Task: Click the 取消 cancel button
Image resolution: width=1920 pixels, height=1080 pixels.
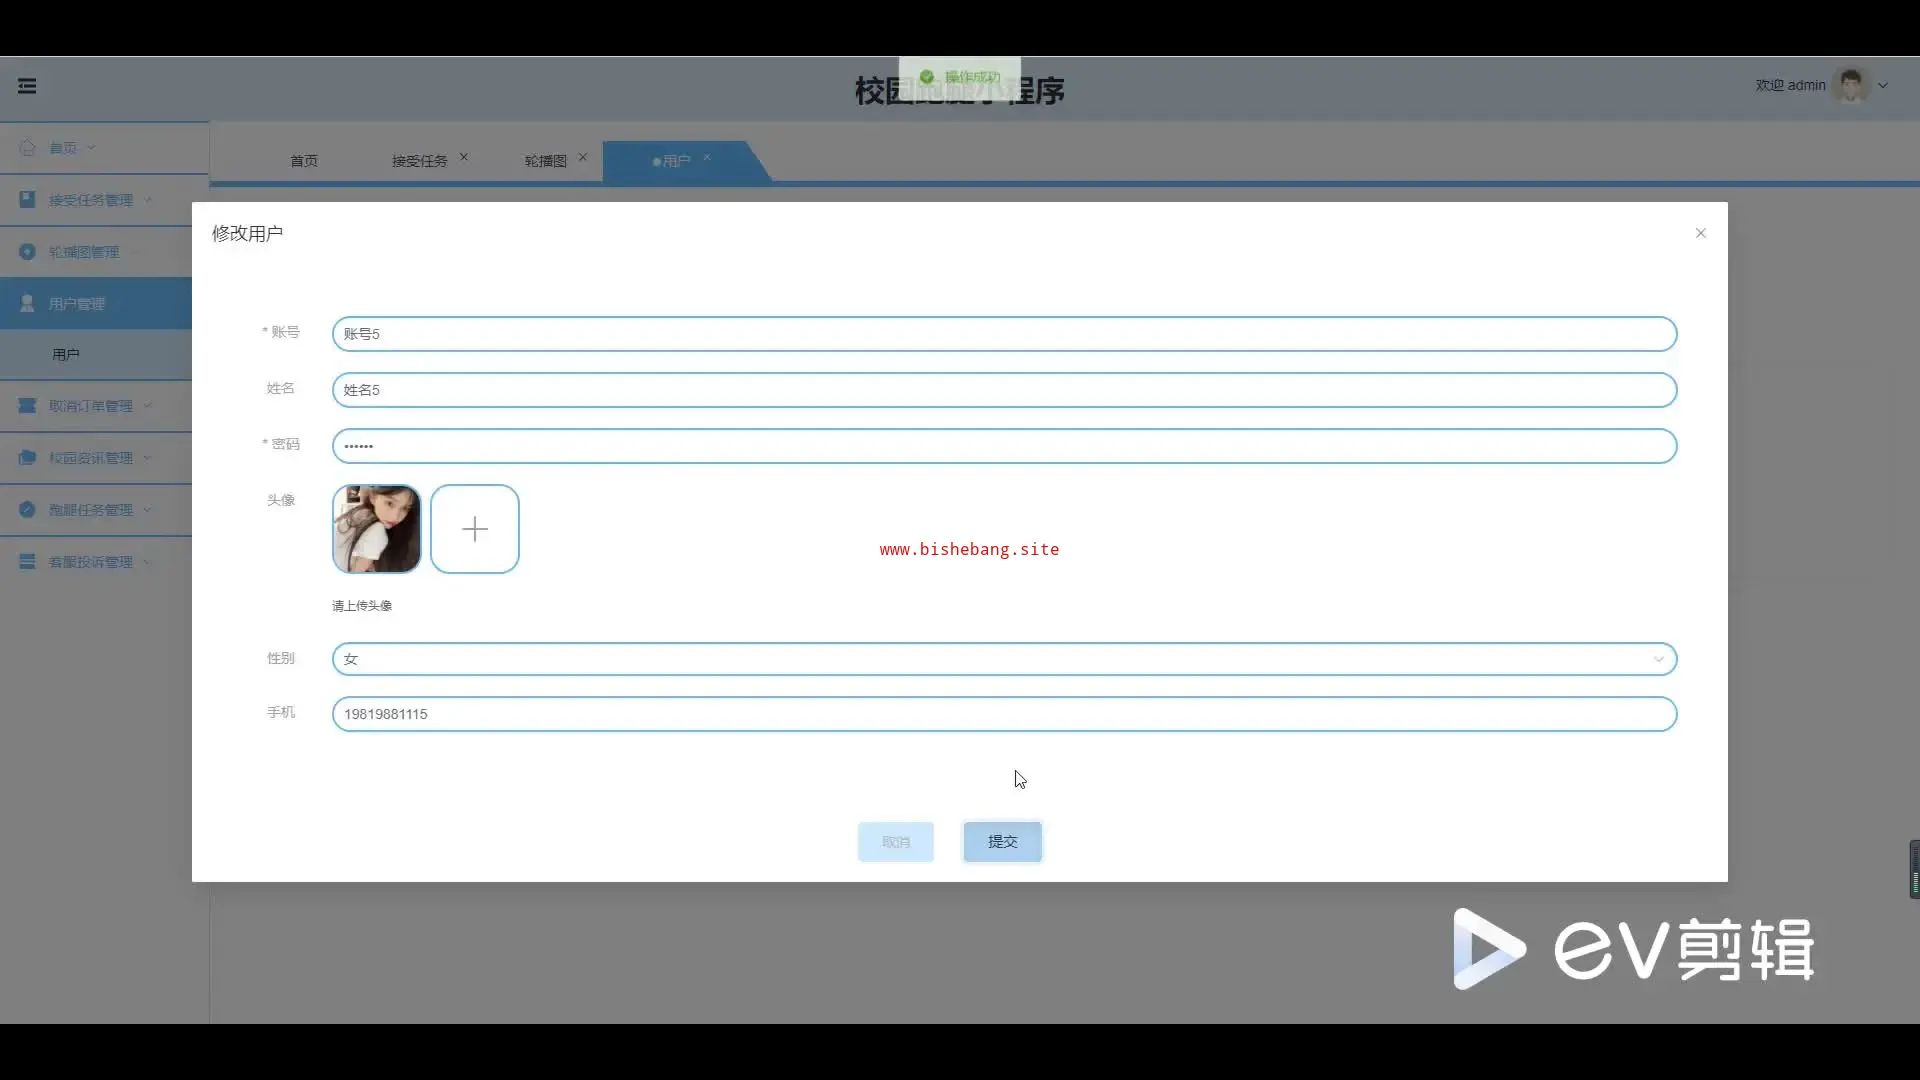Action: coord(896,842)
